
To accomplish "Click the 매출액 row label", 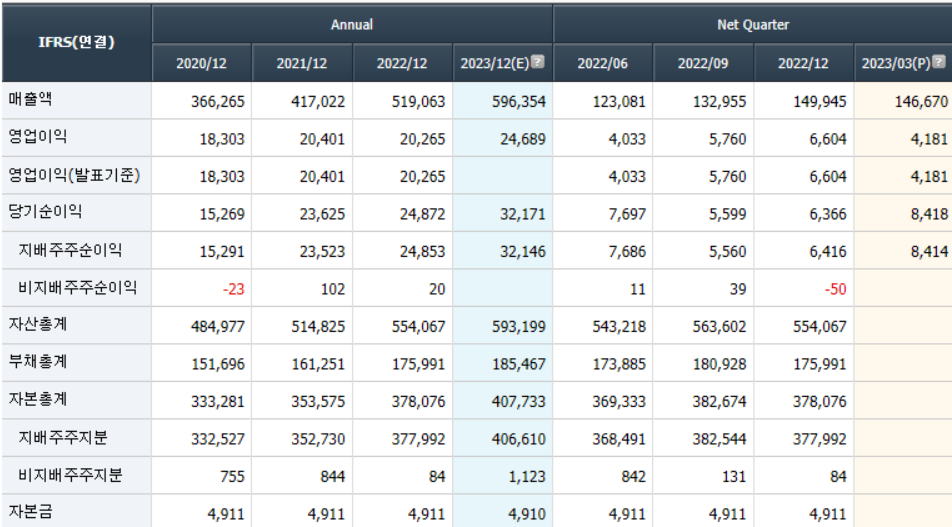I will [30, 100].
